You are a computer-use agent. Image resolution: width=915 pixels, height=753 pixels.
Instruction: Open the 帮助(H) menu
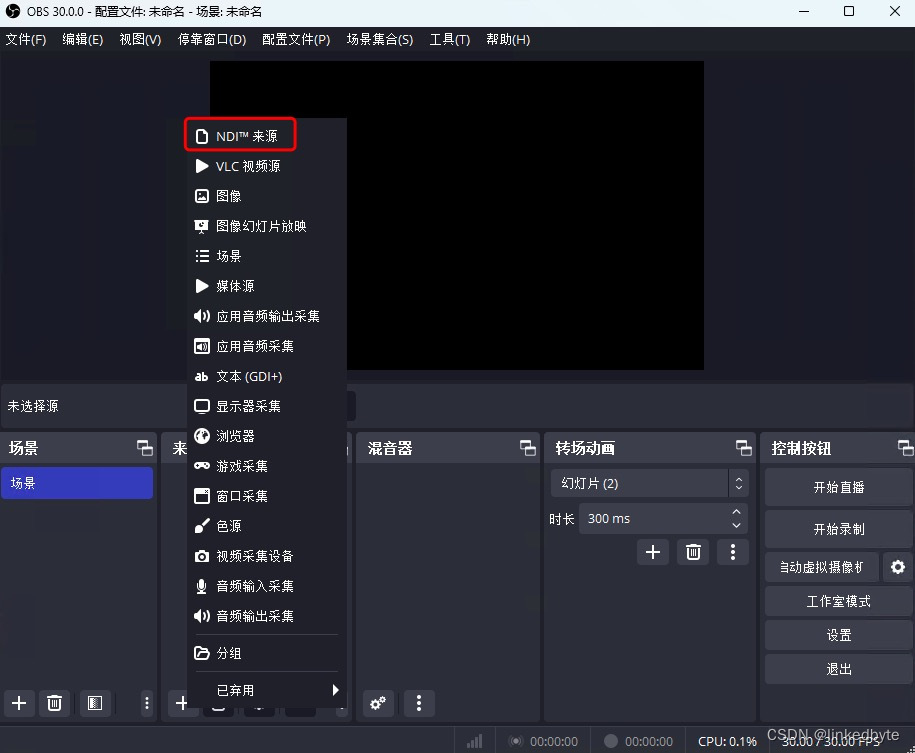point(508,40)
